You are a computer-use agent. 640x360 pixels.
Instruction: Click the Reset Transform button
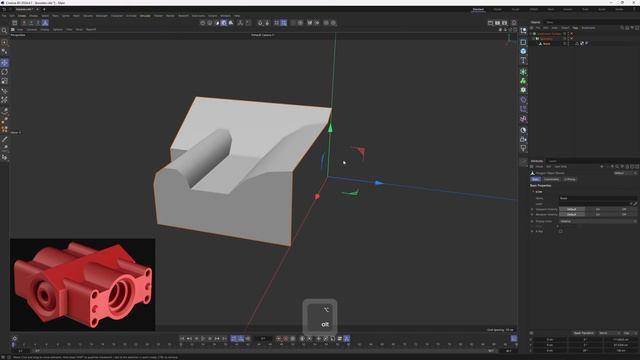pos(584,333)
